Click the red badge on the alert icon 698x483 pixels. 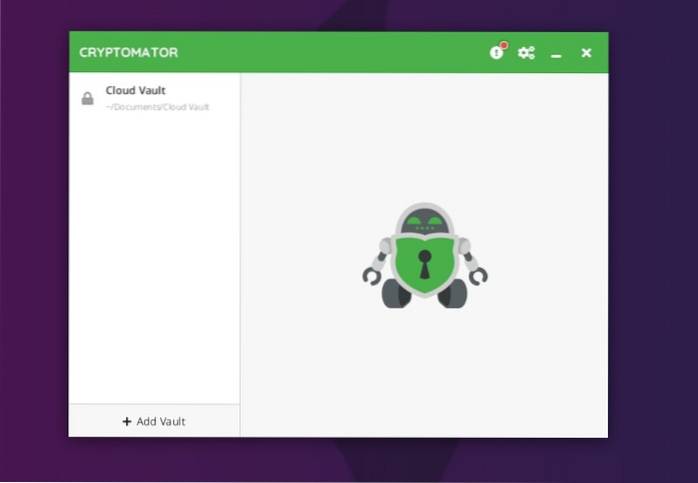503,46
